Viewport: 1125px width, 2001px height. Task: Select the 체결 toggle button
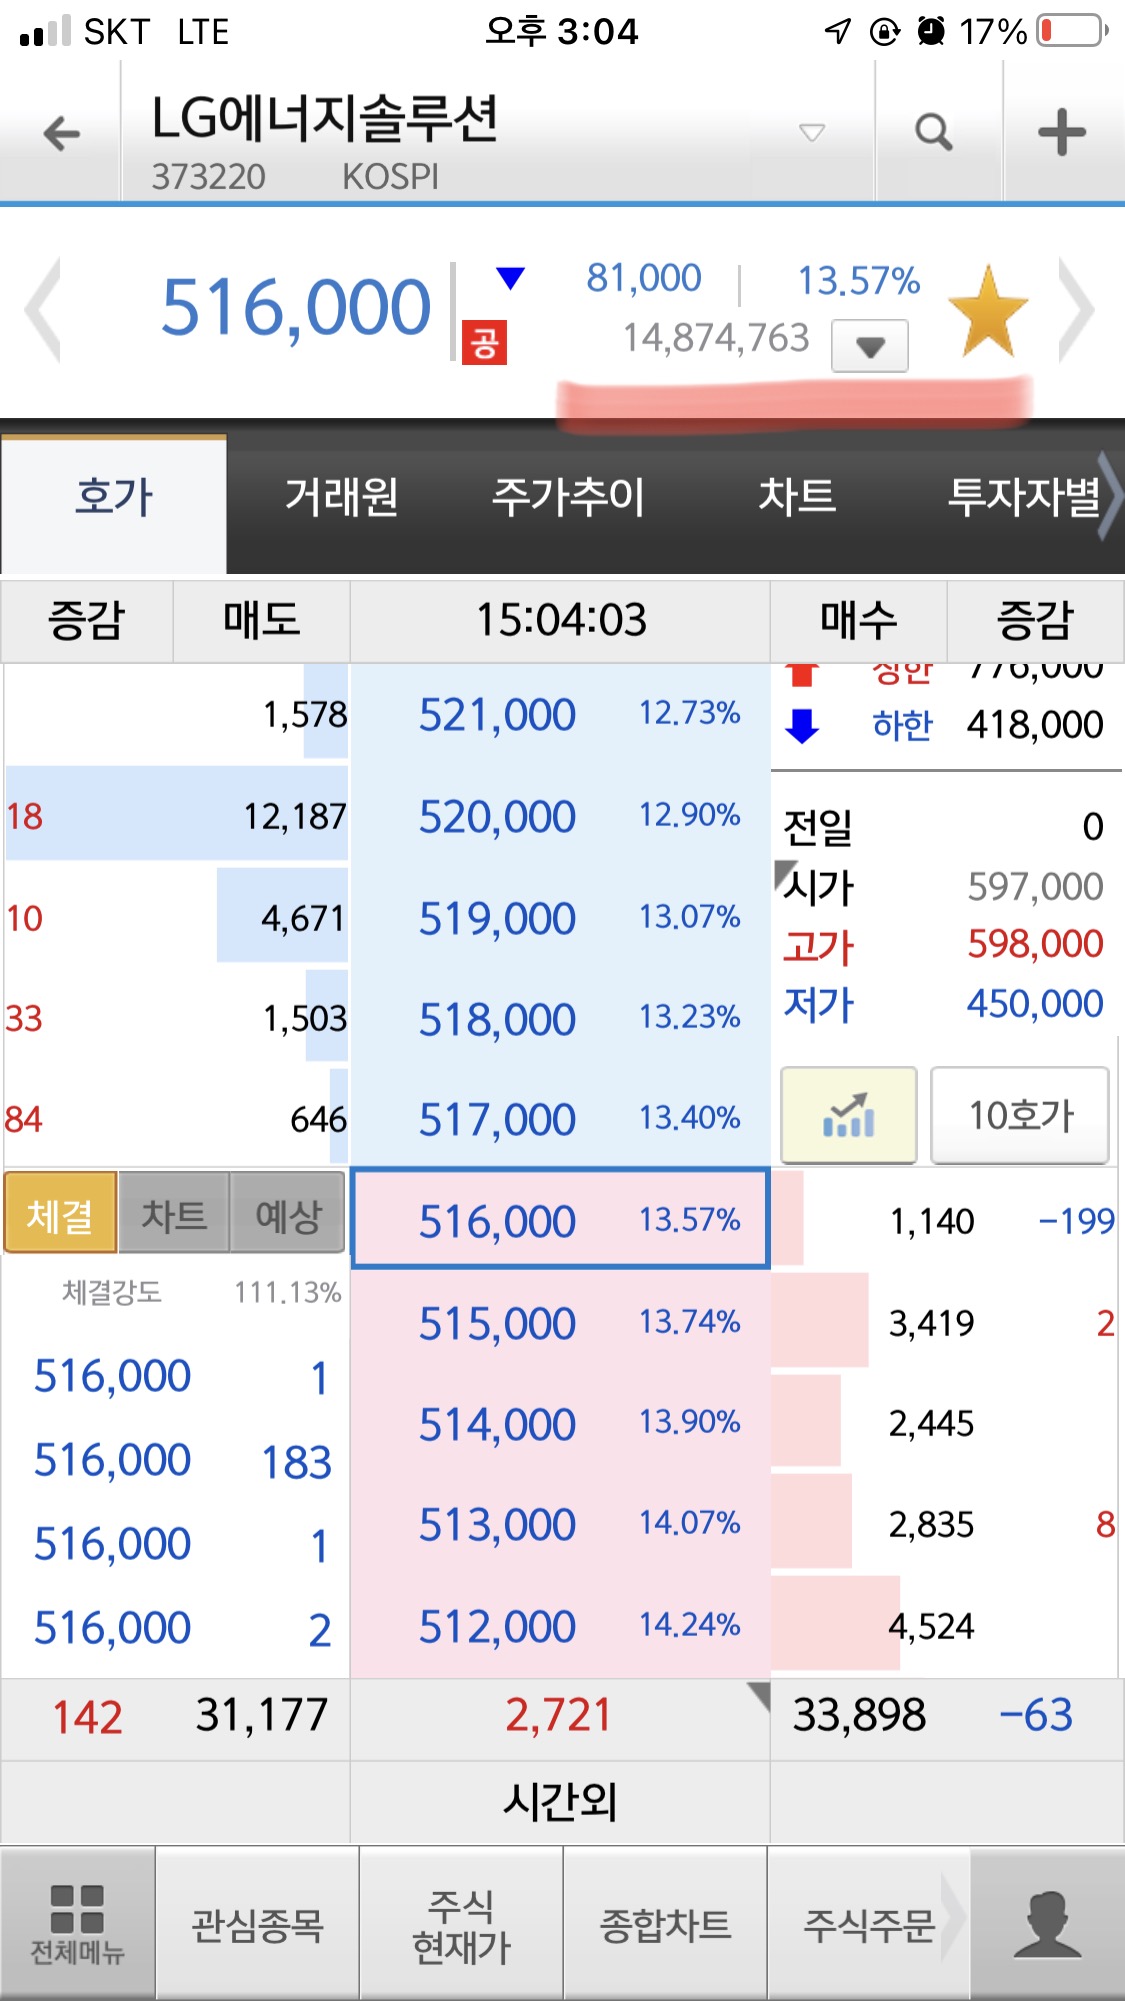click(60, 1213)
